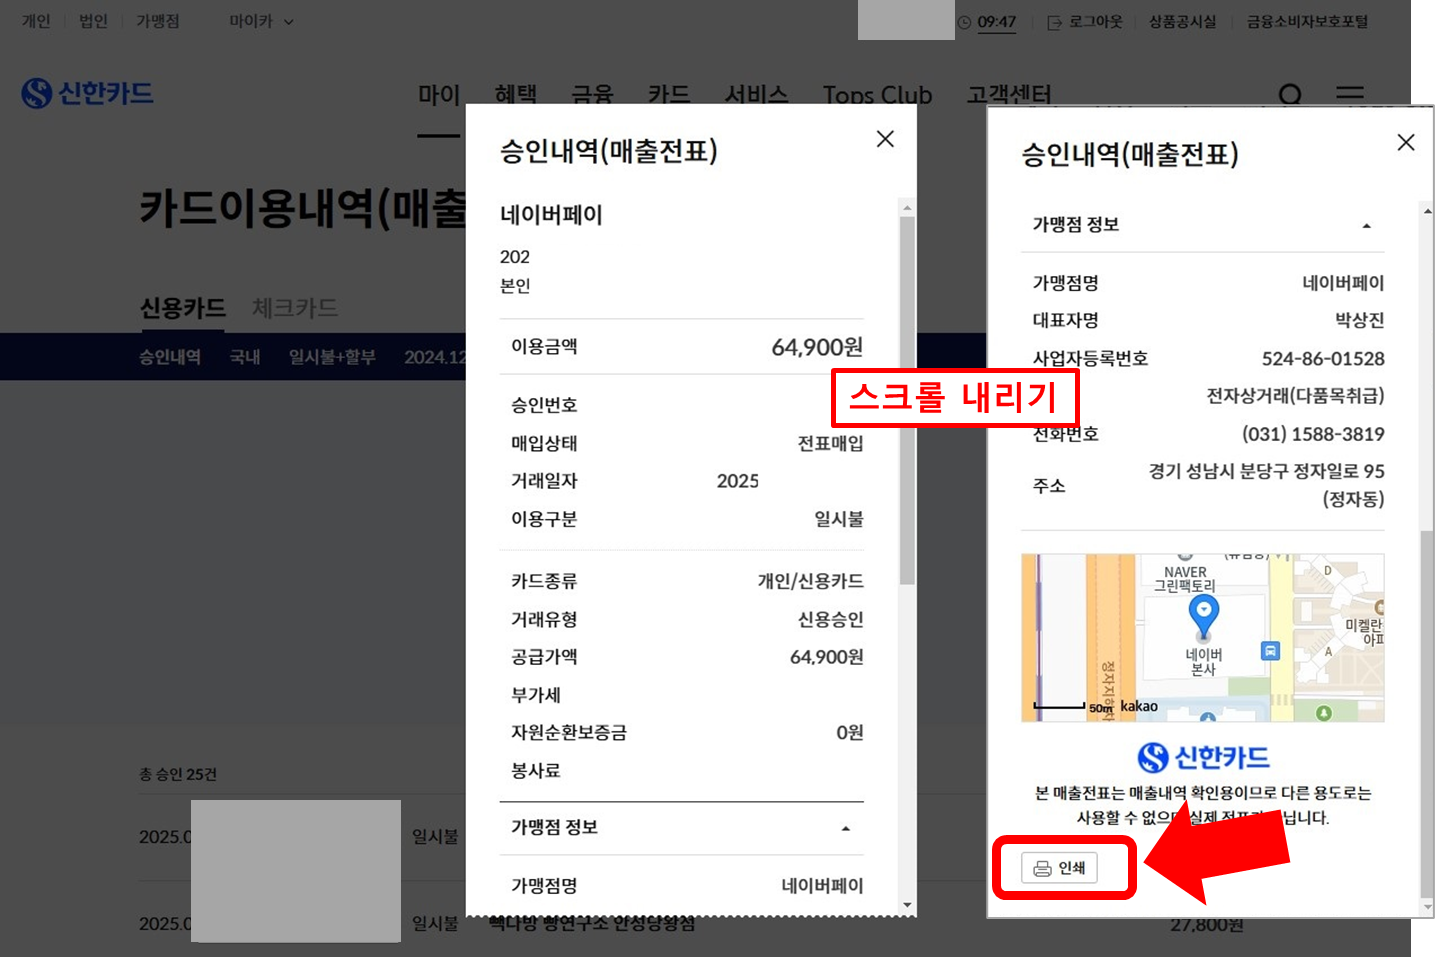Open the search magnifier icon in the header

[1290, 95]
